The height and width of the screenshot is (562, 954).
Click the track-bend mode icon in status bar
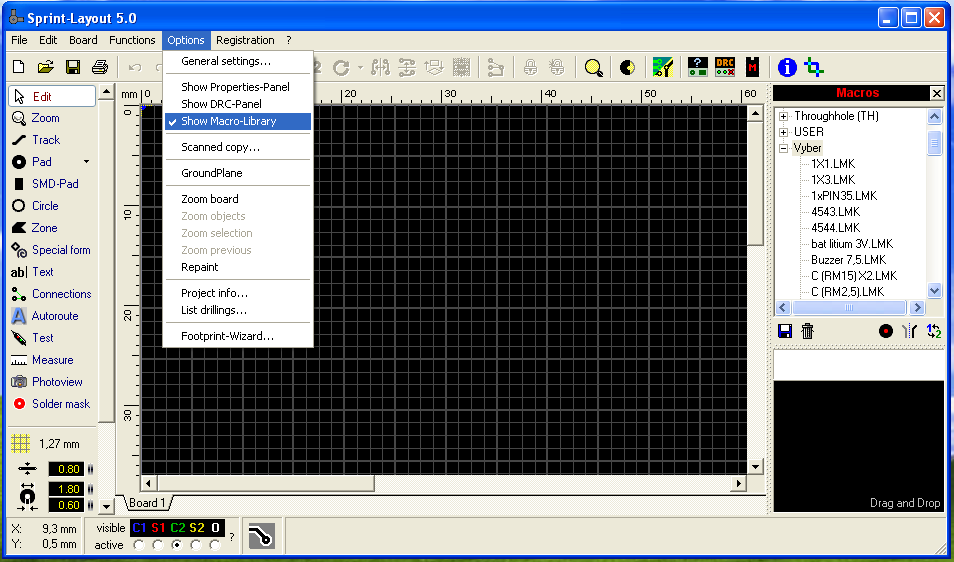[x=262, y=536]
